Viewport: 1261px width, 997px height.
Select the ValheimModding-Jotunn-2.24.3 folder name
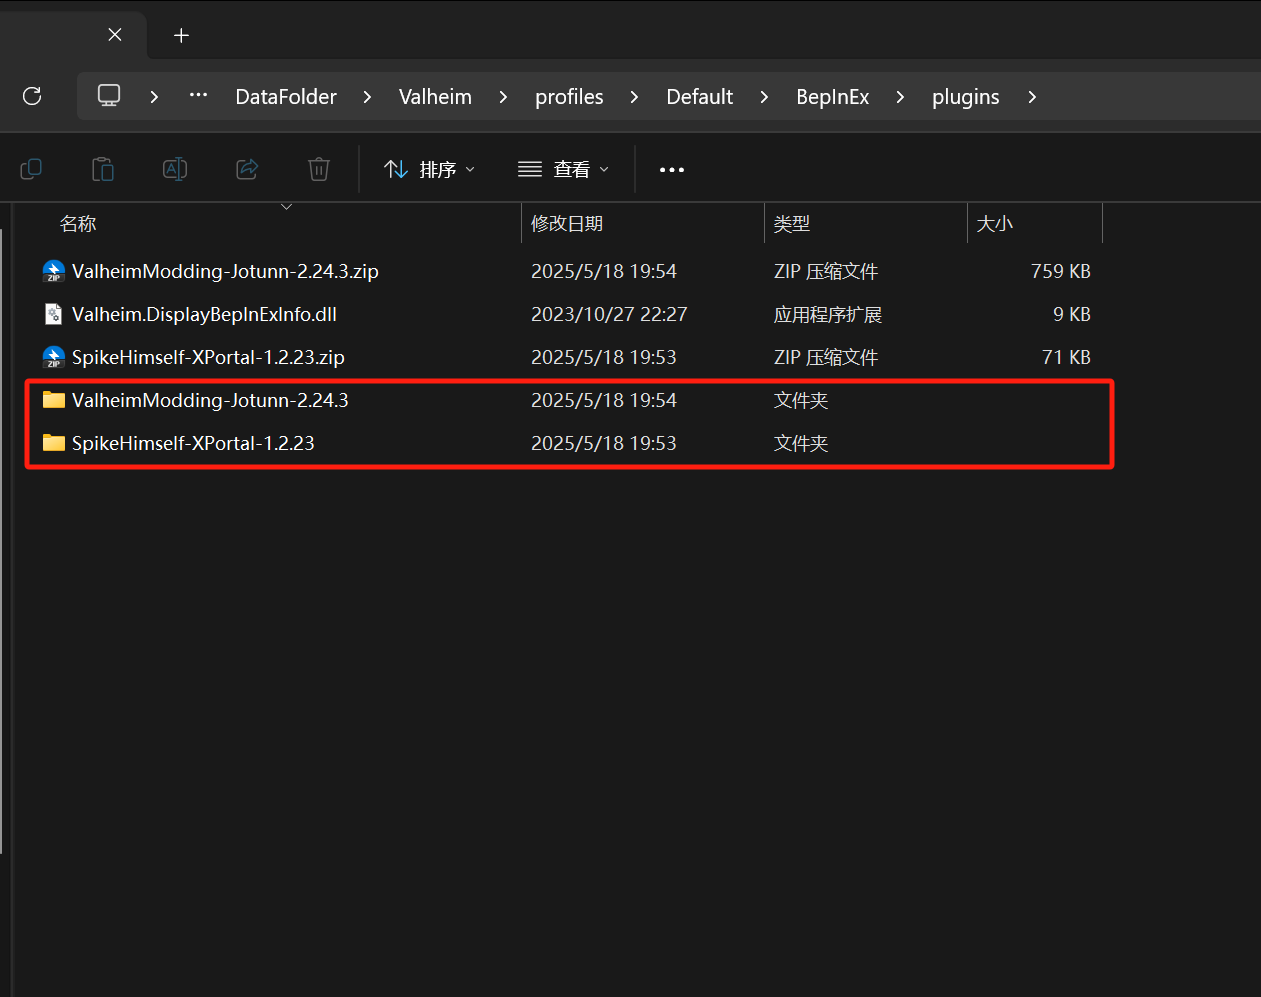tap(210, 400)
